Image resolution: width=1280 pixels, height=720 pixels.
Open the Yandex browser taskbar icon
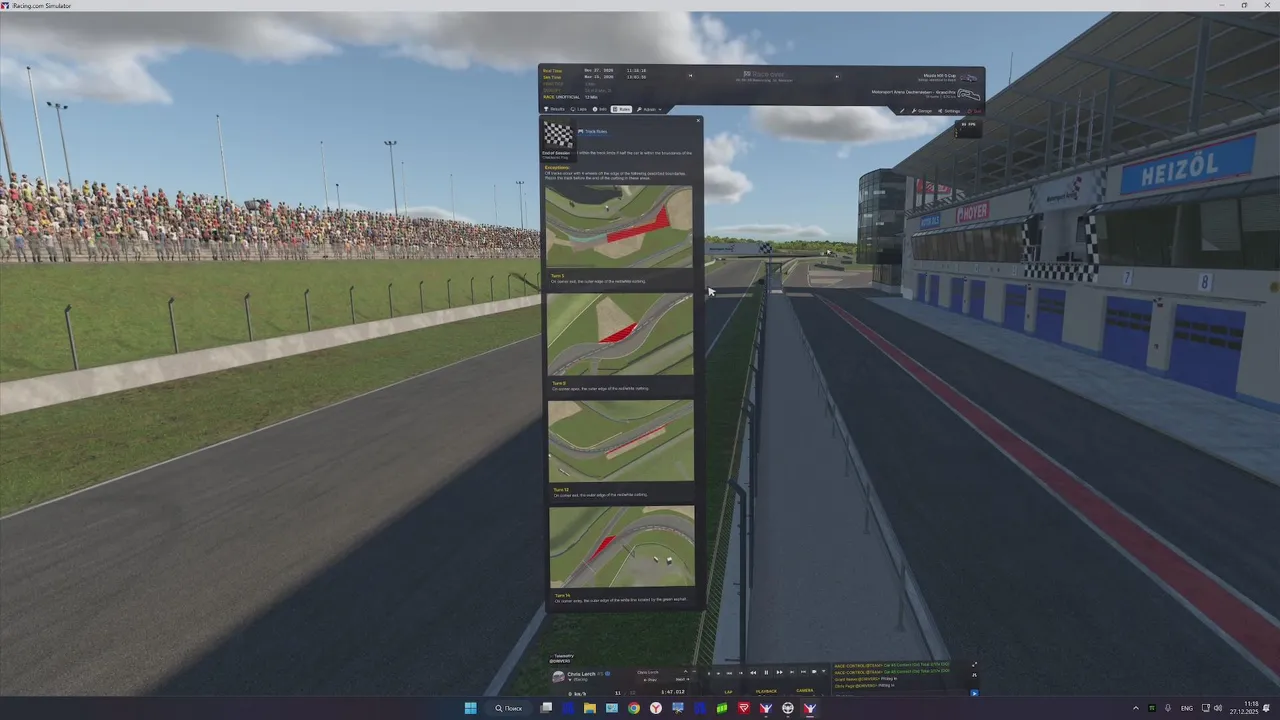[656, 708]
